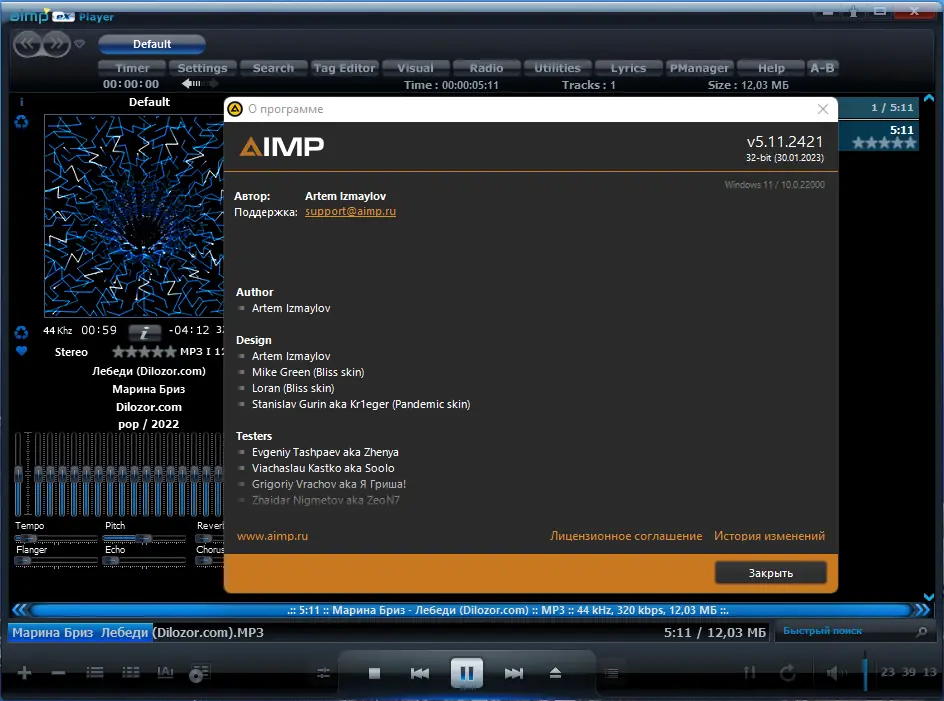
Task: Open the volume speaker icon
Action: (835, 671)
